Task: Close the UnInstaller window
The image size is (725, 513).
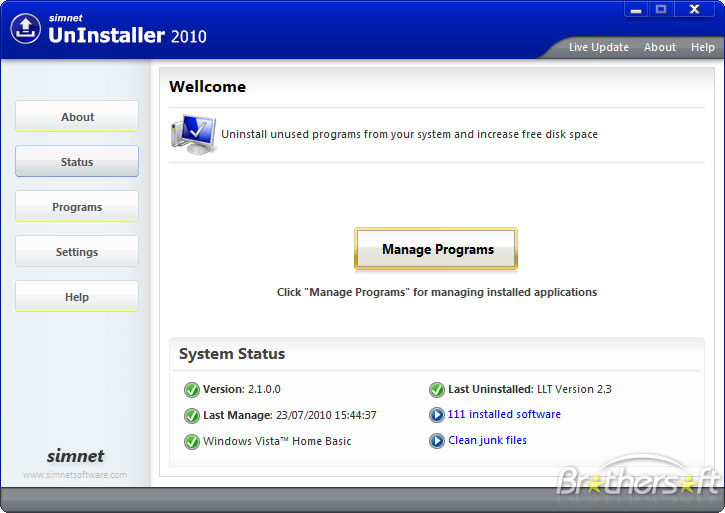Action: coord(694,9)
